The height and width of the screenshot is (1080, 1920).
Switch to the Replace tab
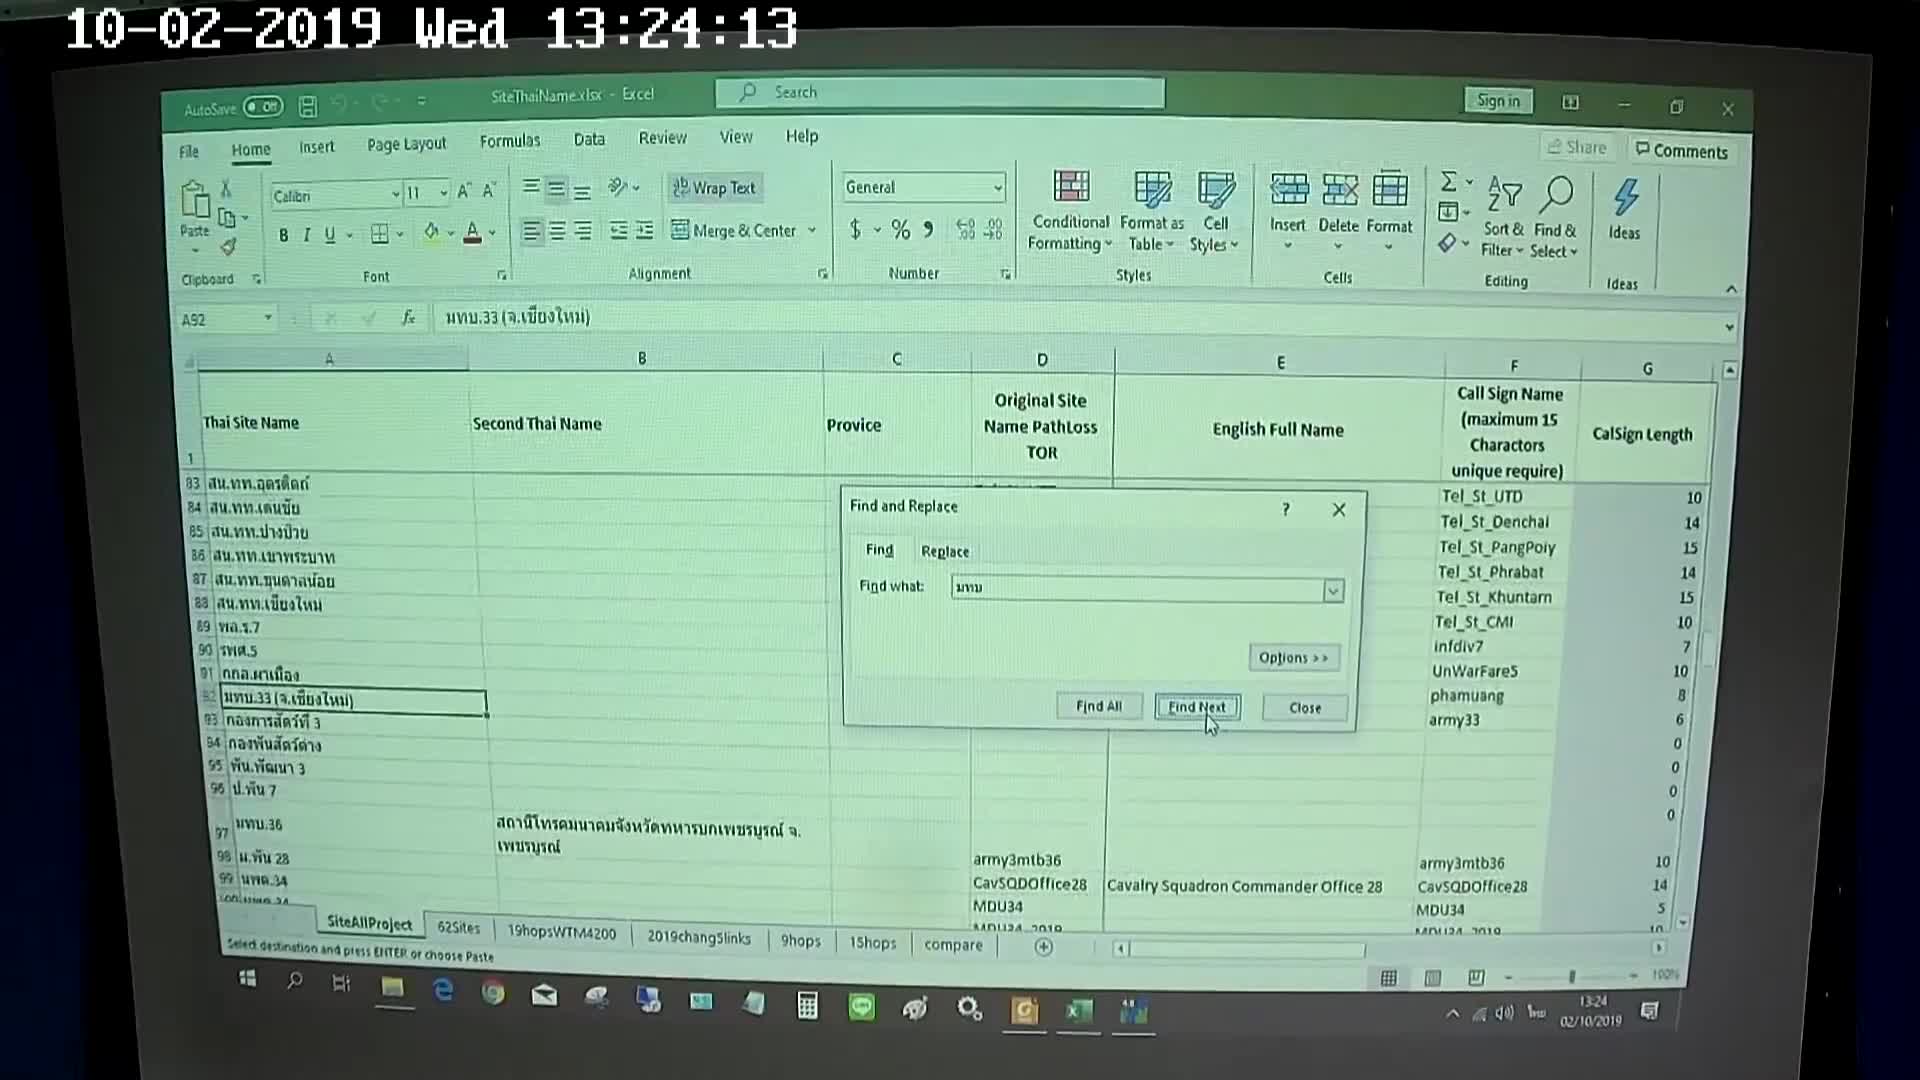pos(944,550)
